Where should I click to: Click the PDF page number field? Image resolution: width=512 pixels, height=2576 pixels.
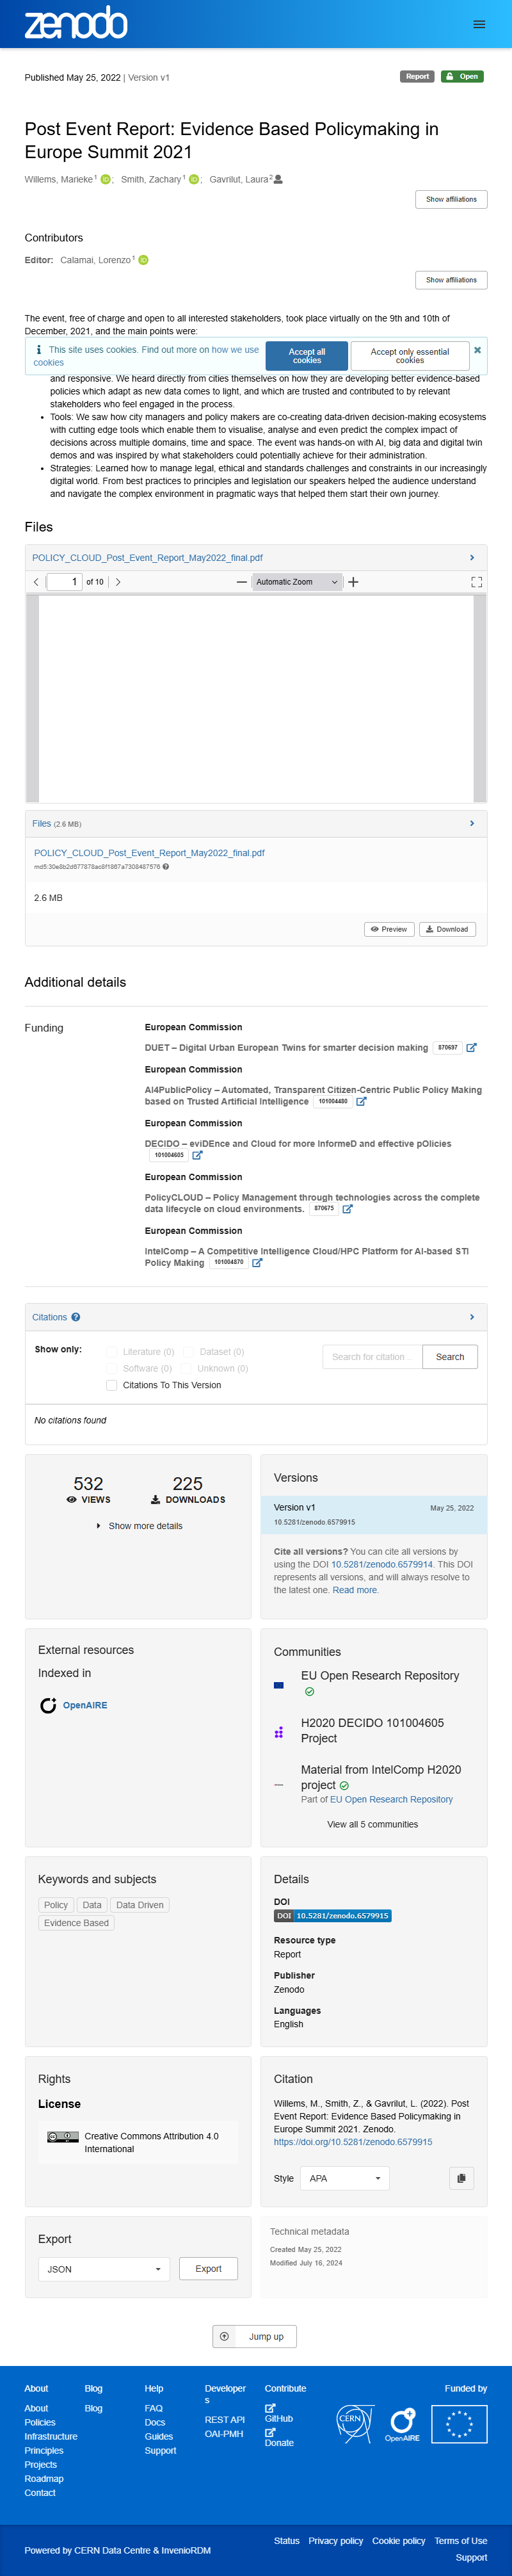(64, 582)
